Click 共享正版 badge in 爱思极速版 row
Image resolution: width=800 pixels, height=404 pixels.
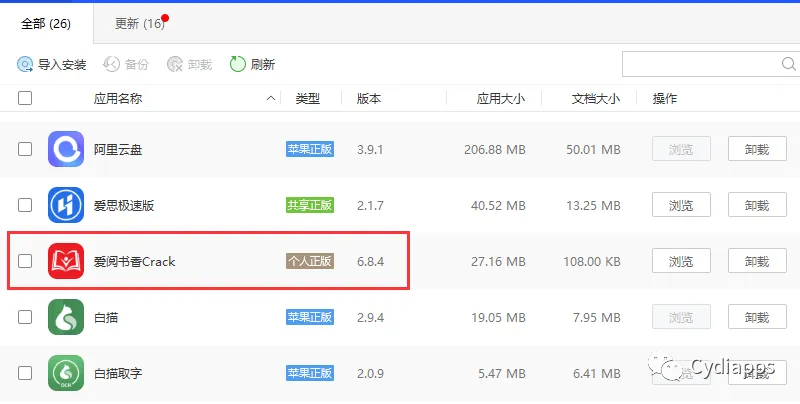point(310,205)
